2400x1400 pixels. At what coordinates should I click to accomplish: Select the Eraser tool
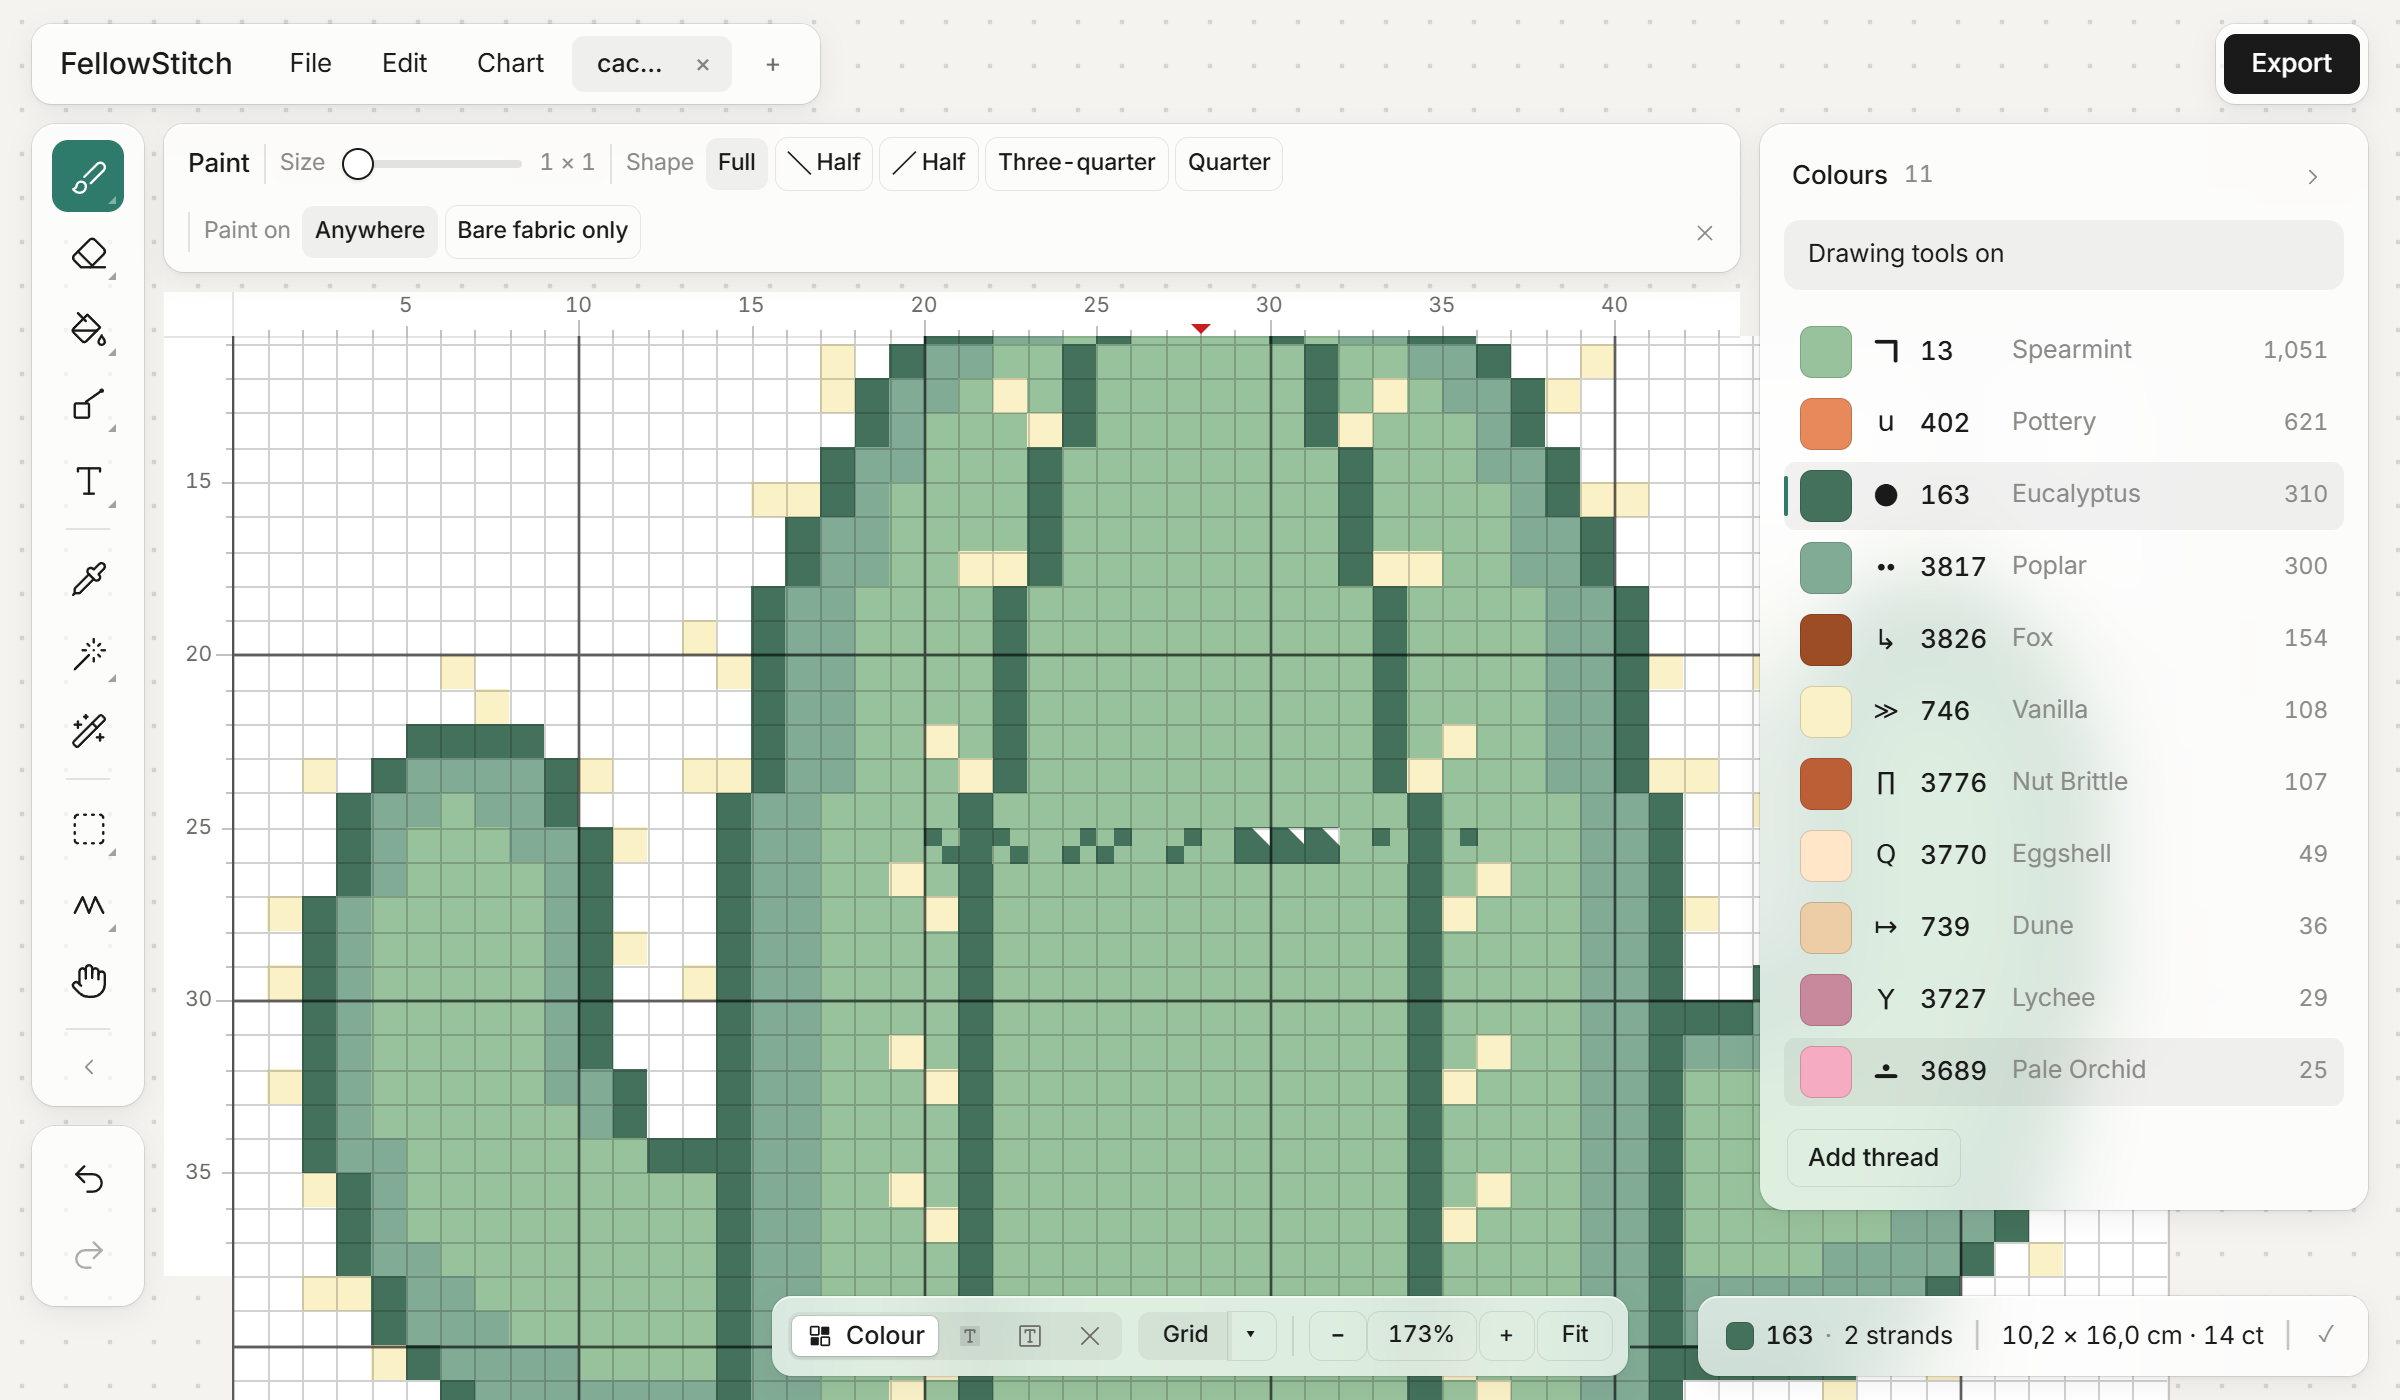(88, 253)
